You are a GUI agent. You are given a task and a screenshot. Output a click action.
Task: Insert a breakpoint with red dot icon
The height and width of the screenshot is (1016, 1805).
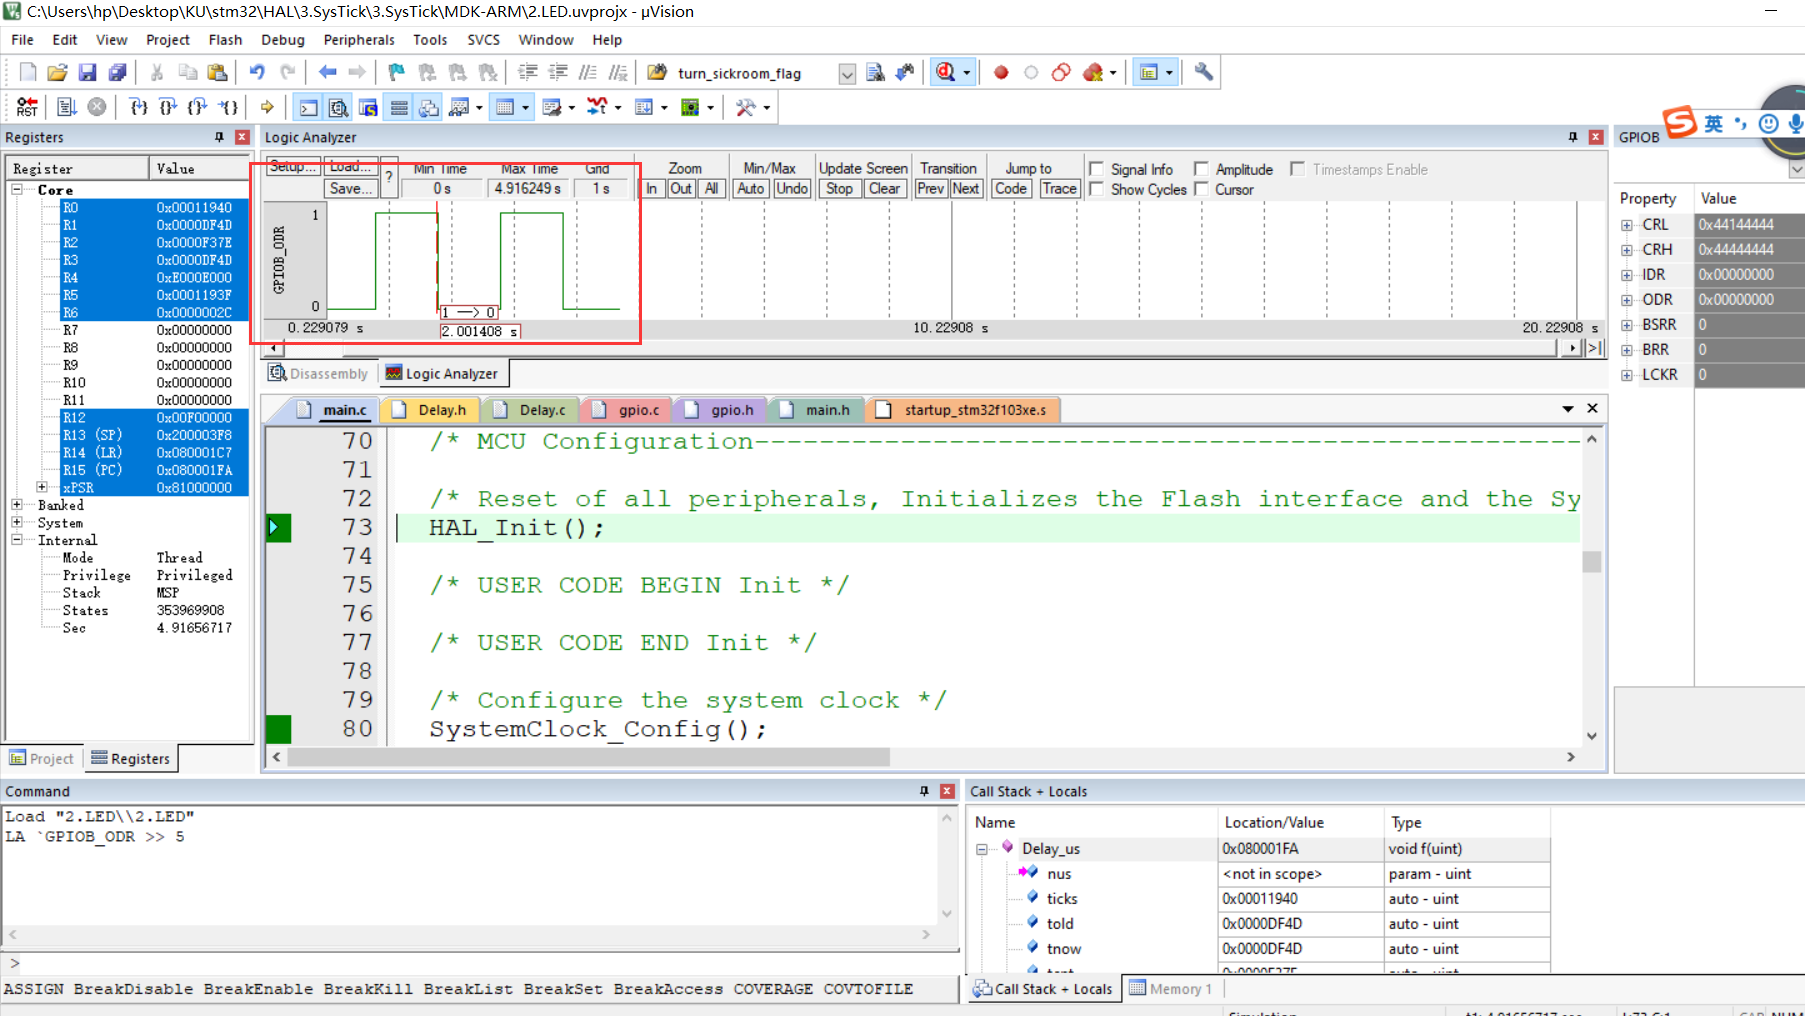pyautogui.click(x=1001, y=72)
